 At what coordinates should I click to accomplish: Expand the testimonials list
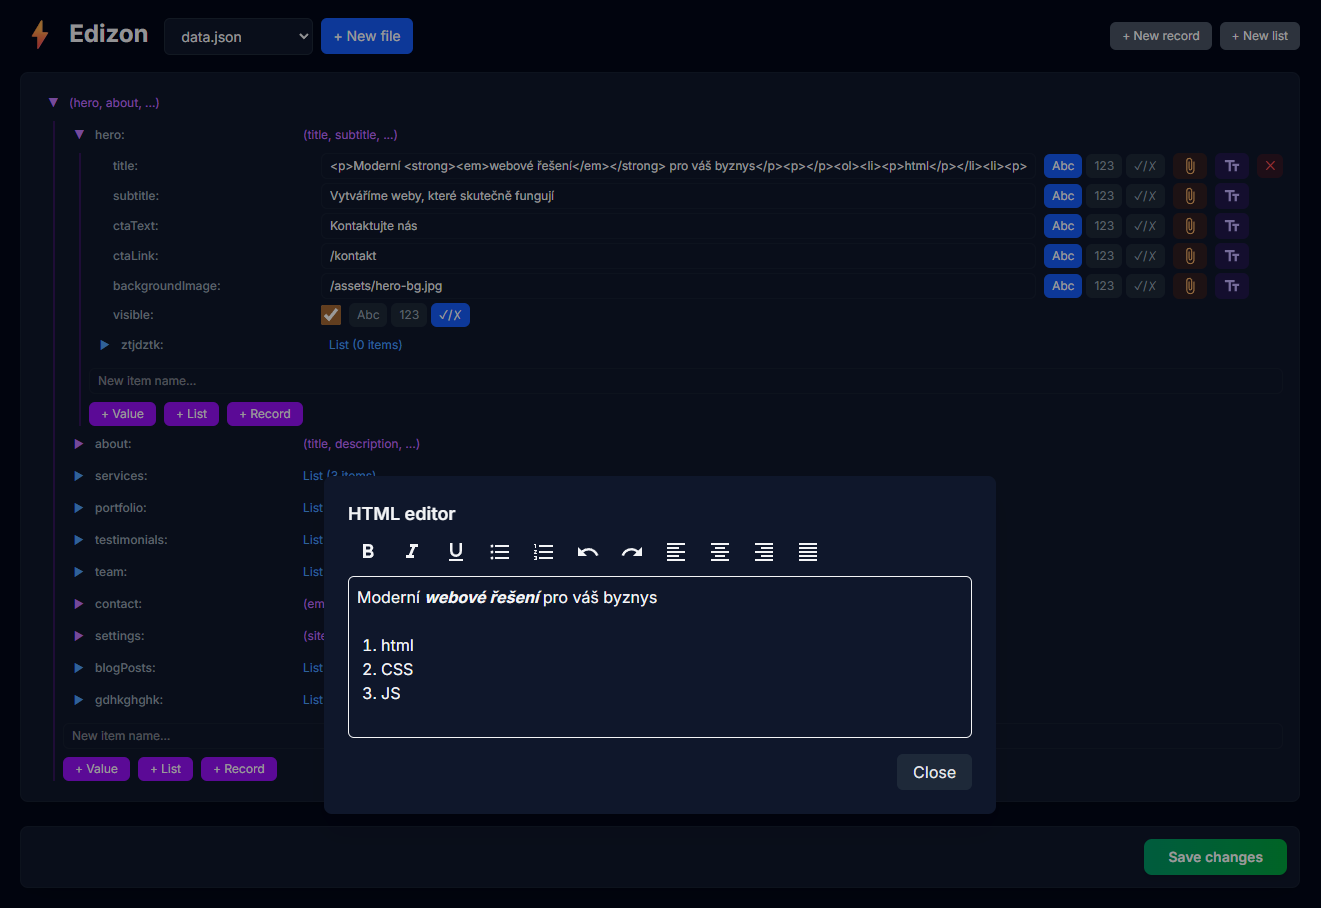point(79,539)
